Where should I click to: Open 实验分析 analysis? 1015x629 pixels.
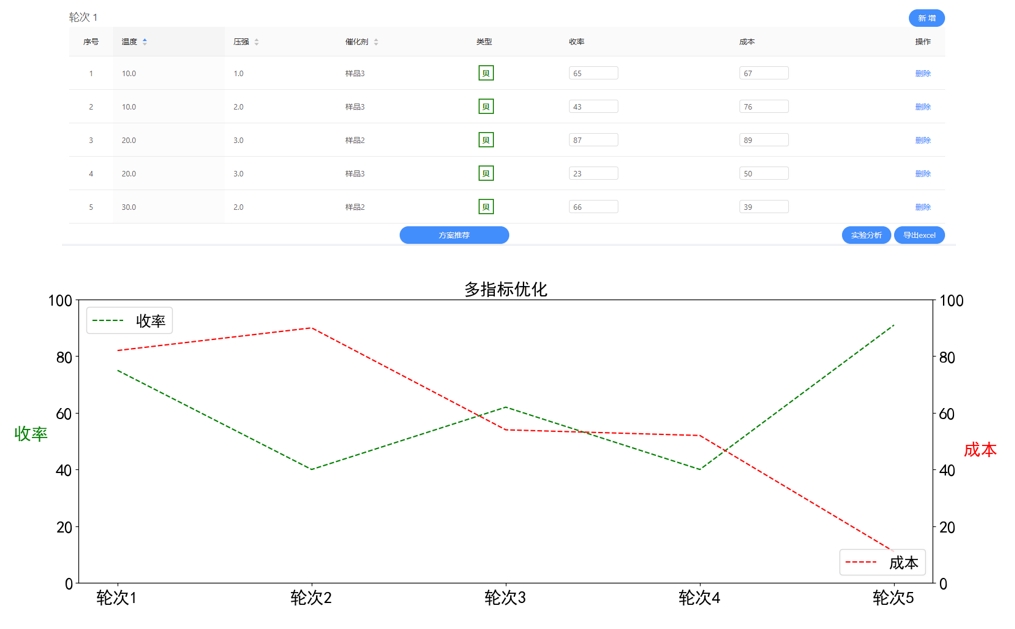coord(866,236)
